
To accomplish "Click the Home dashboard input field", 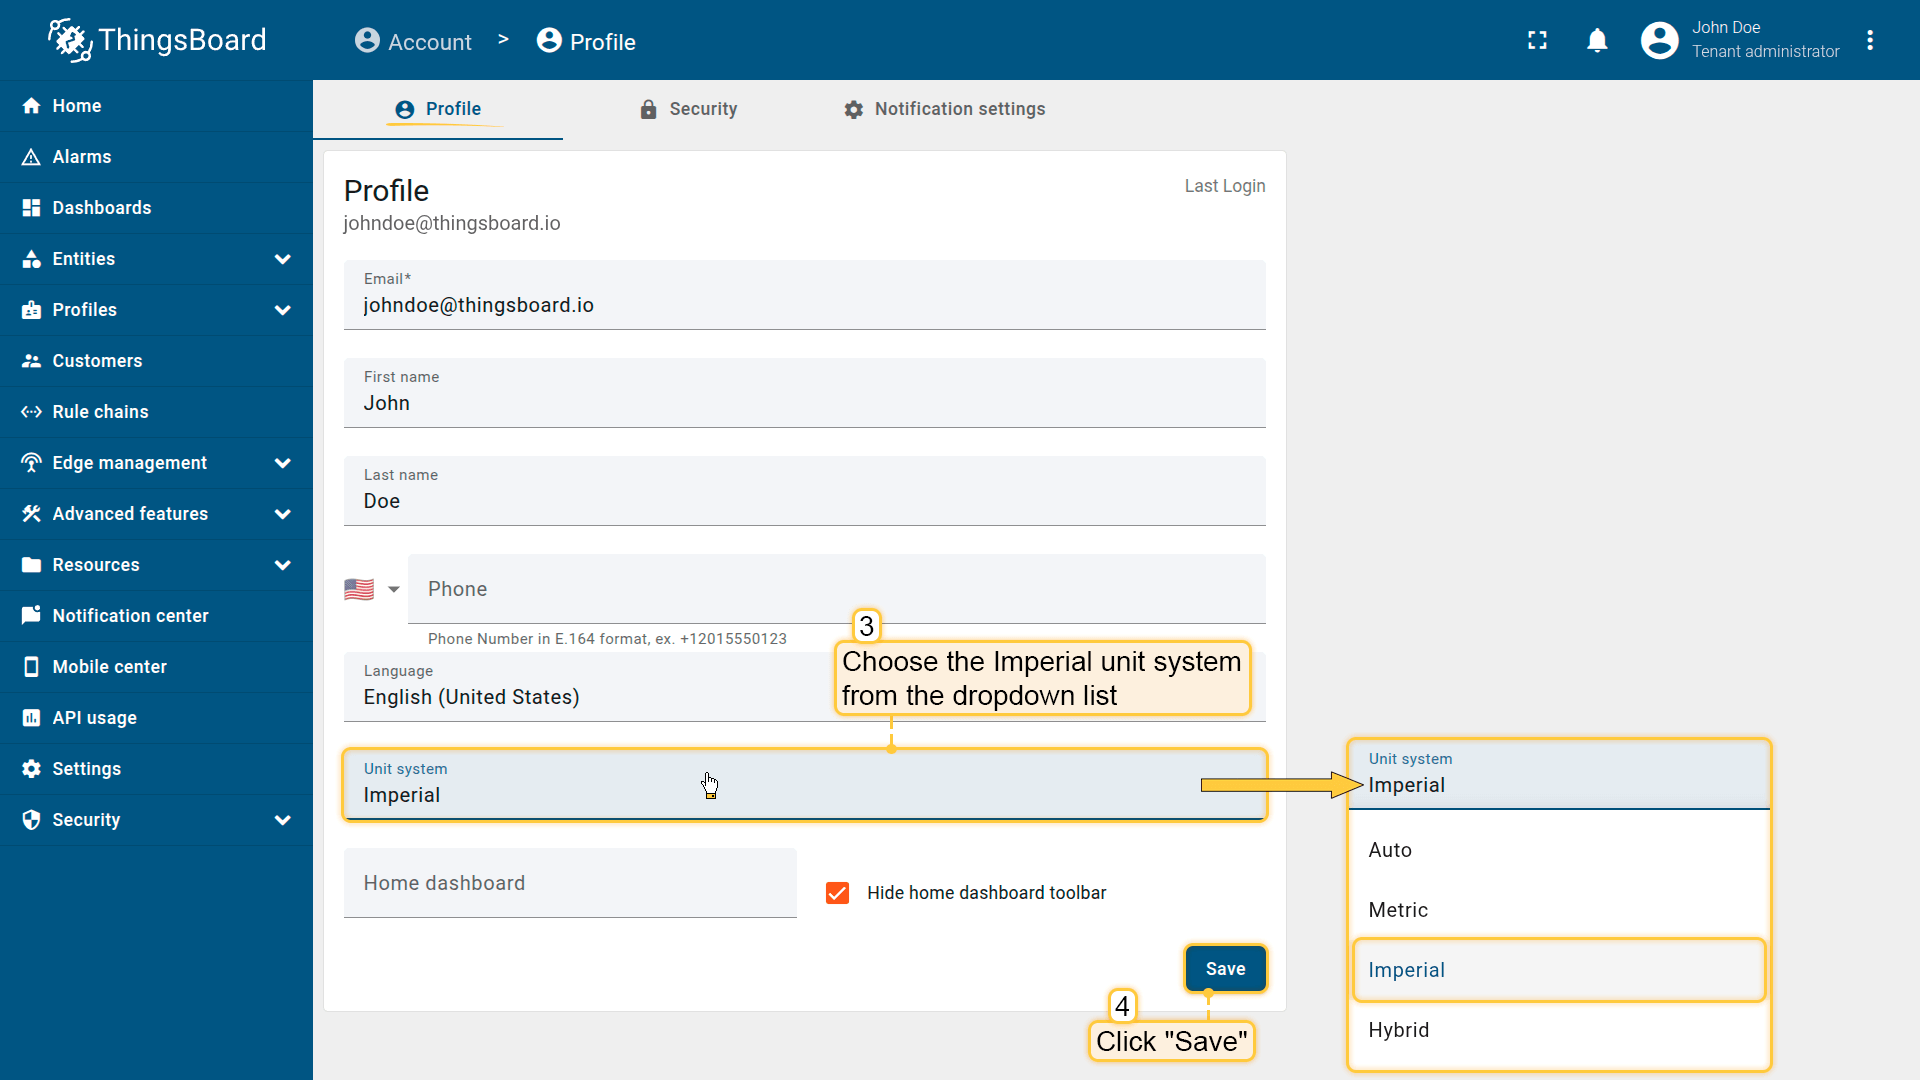I will 570,883.
